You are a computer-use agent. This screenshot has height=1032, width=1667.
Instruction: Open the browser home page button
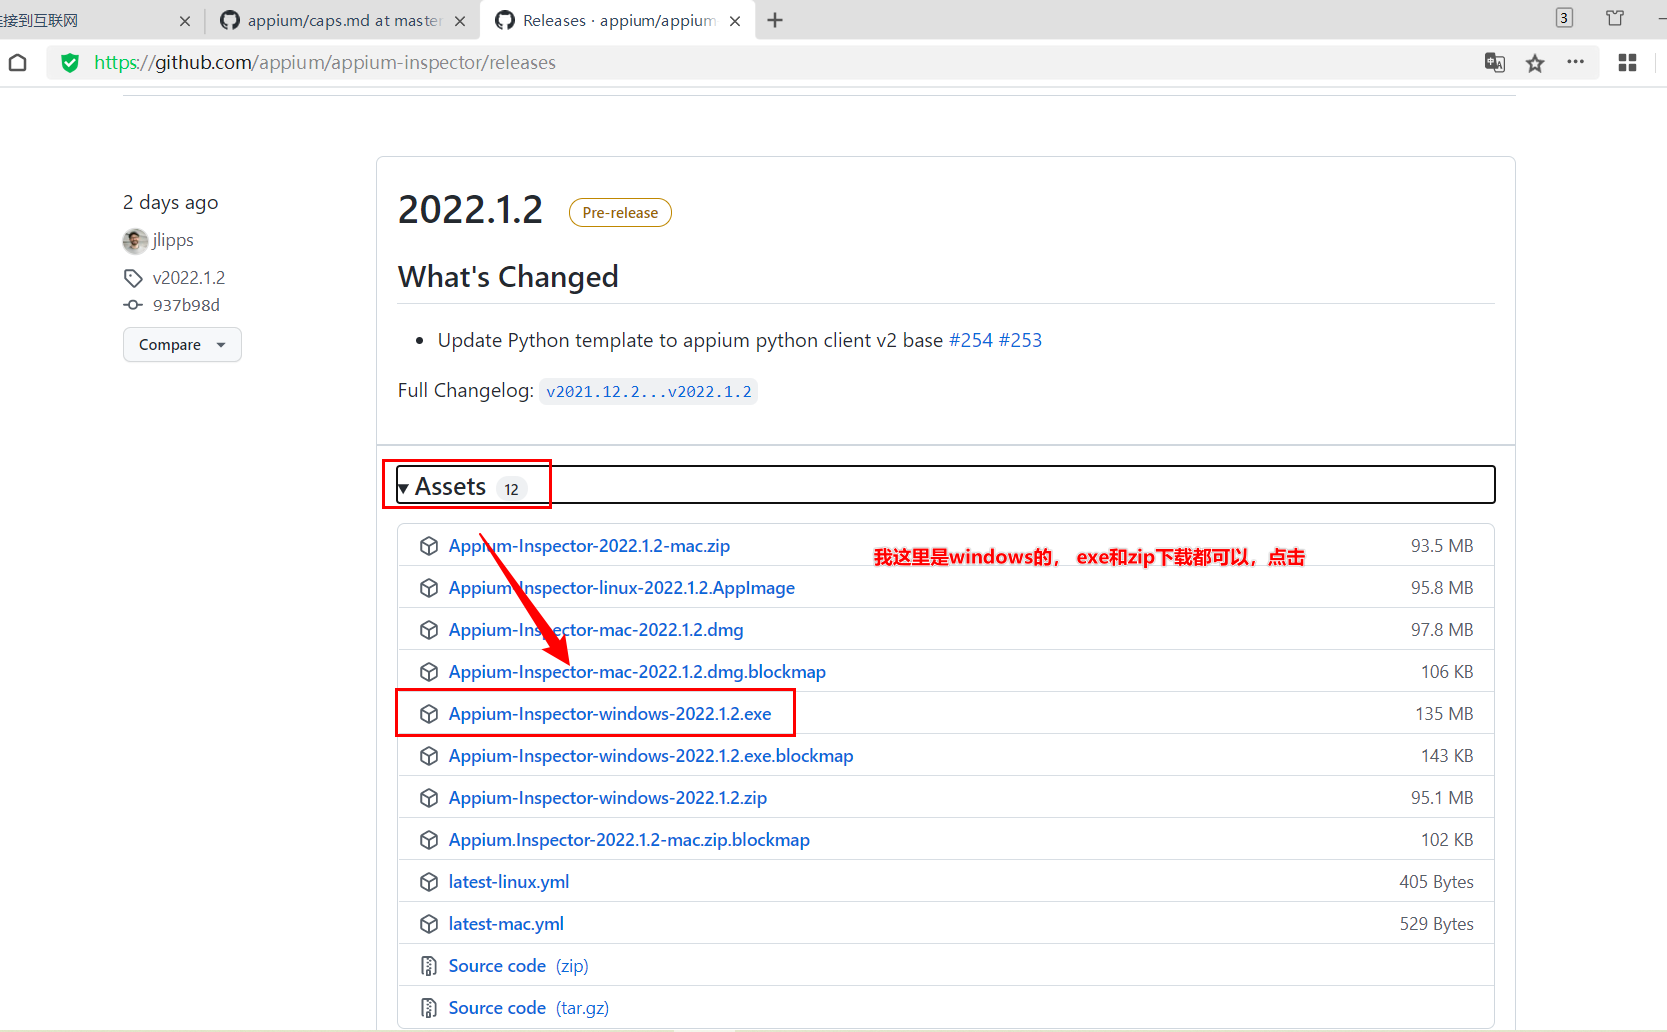coord(18,63)
